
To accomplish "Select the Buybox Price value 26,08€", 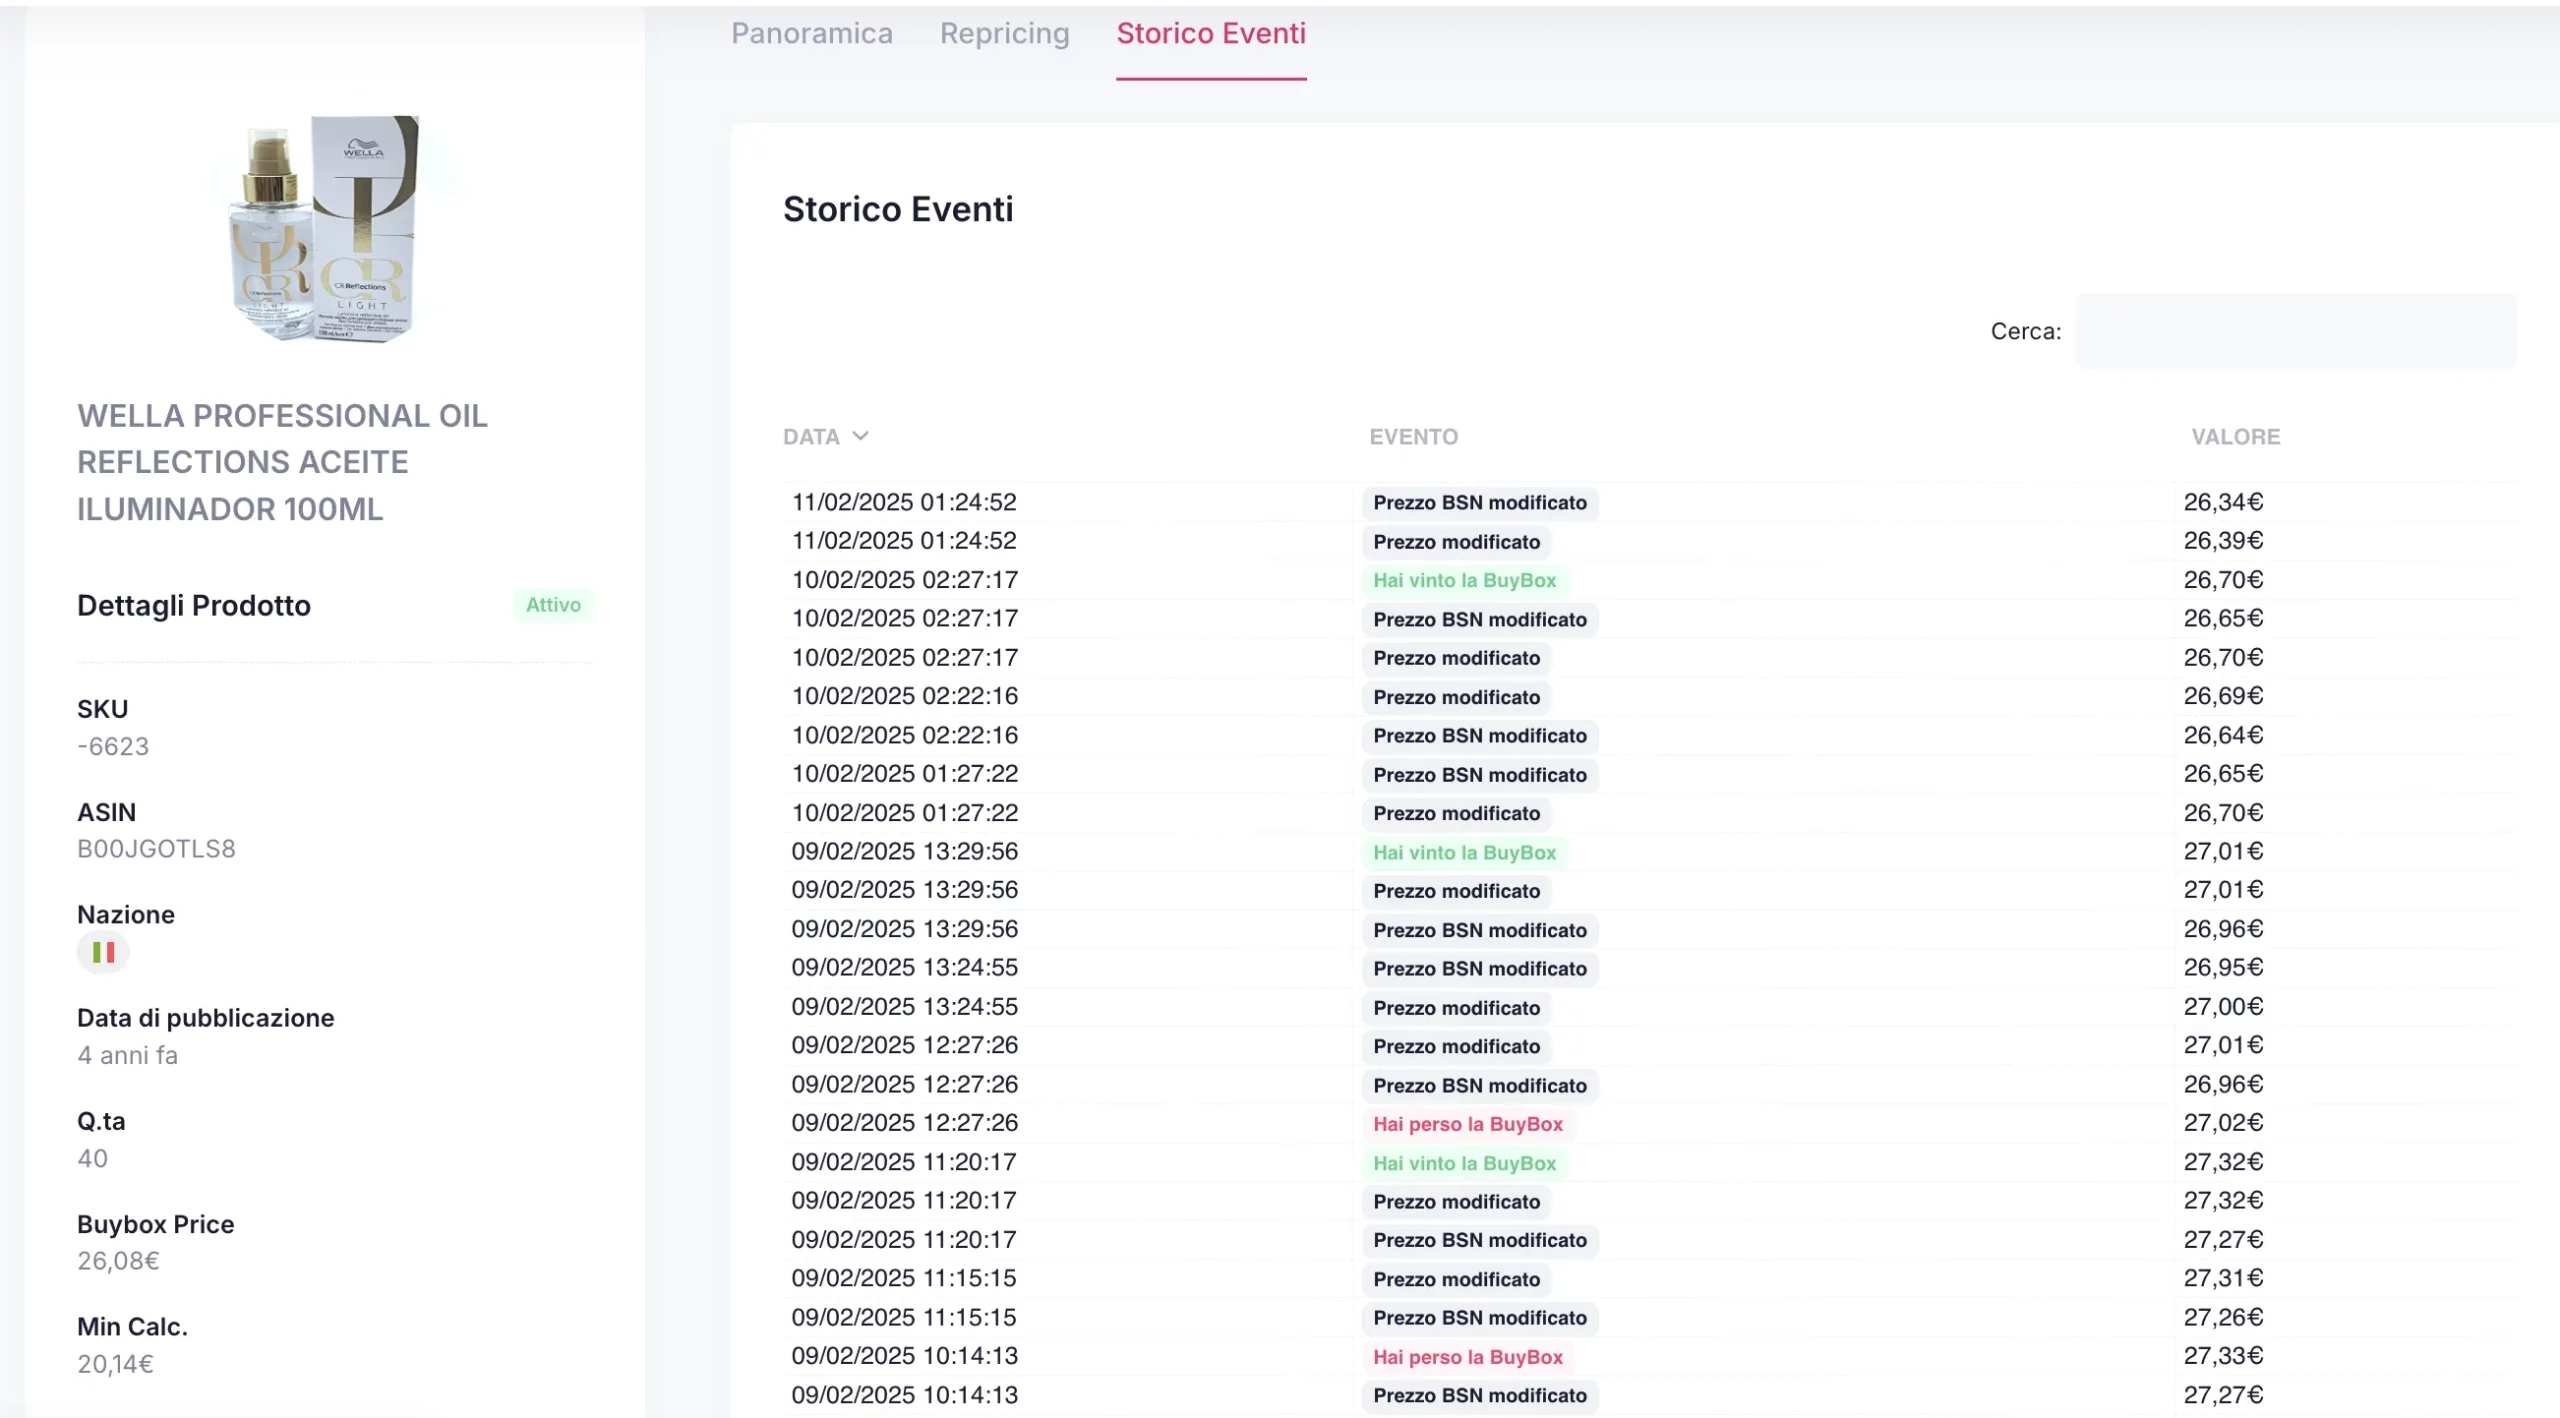I will [x=118, y=1261].
